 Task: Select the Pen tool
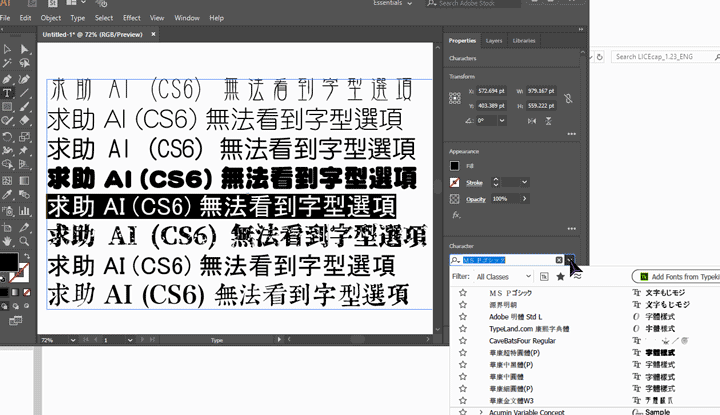(x=8, y=78)
